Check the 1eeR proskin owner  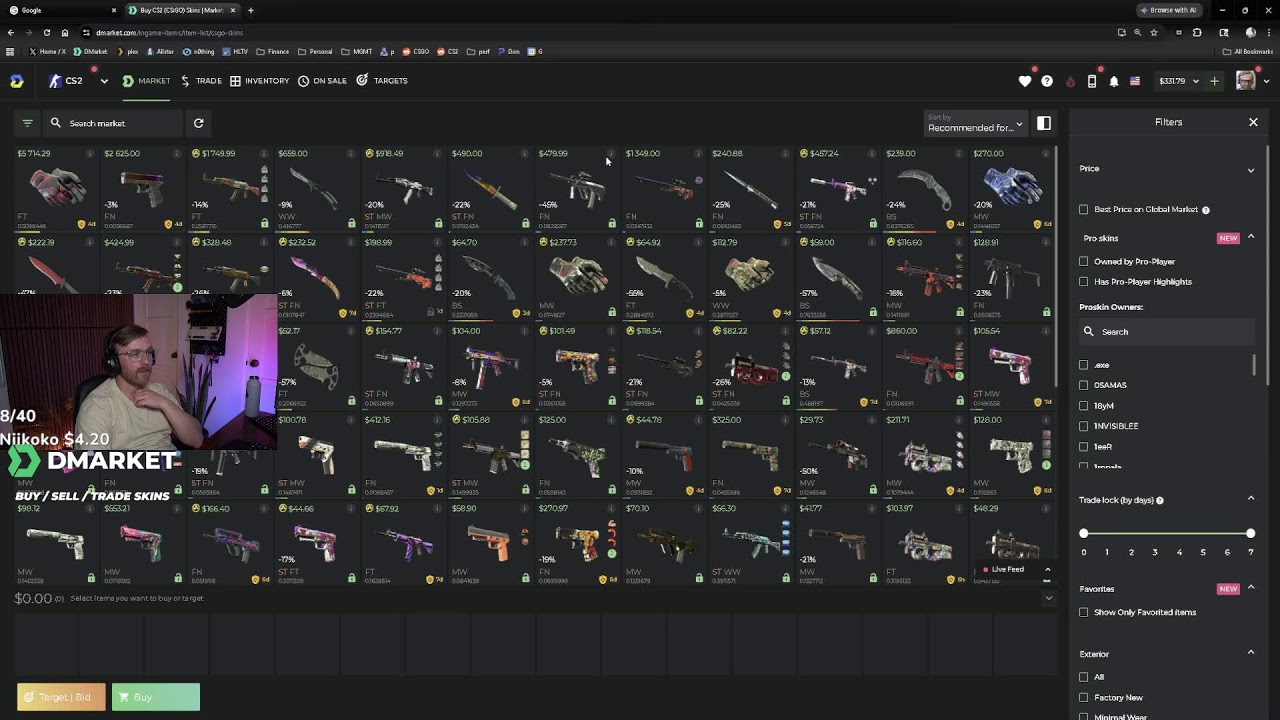tap(1084, 447)
